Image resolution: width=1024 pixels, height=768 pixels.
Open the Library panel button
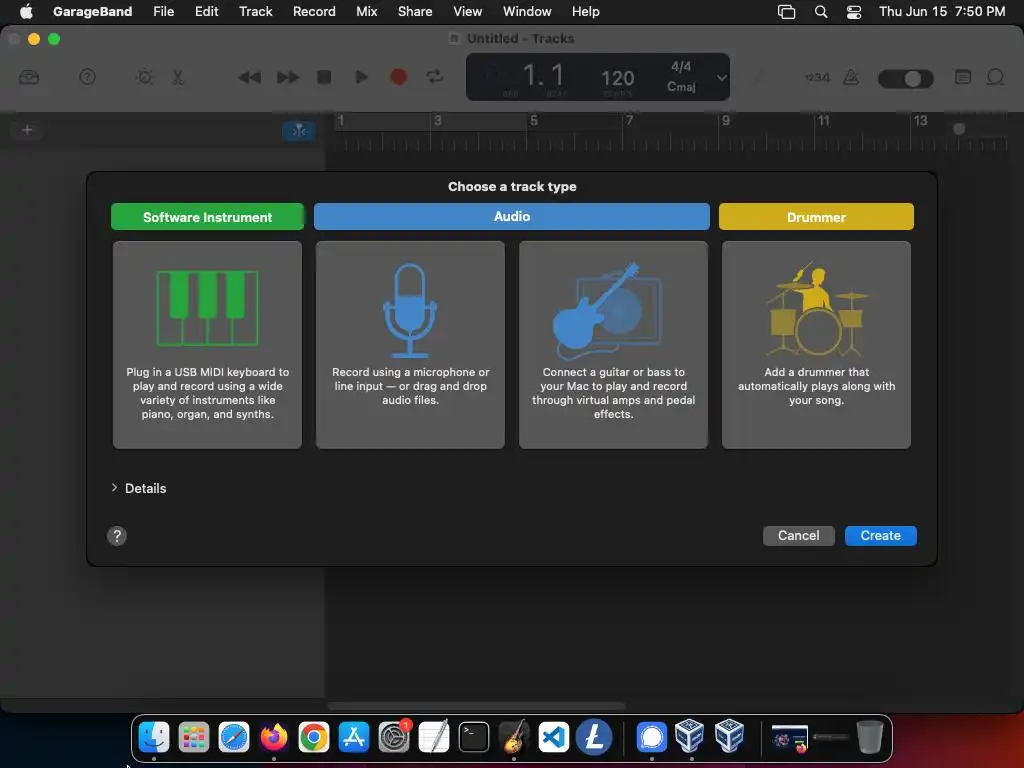pyautogui.click(x=29, y=77)
